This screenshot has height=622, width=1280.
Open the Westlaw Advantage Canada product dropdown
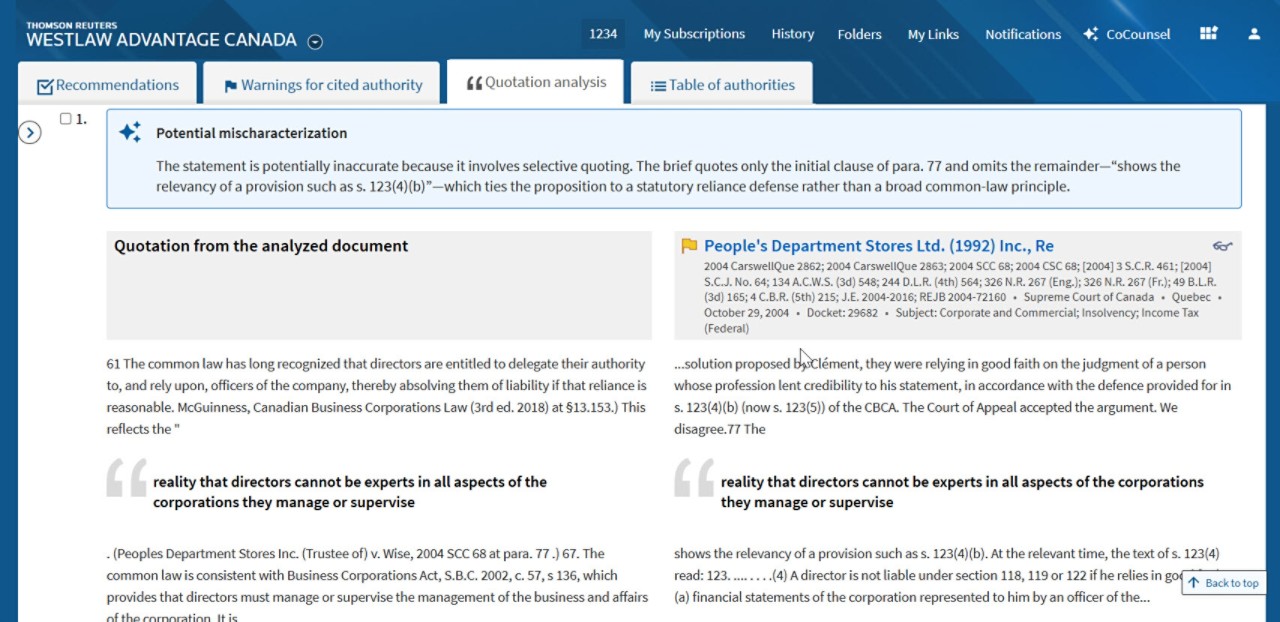point(315,42)
